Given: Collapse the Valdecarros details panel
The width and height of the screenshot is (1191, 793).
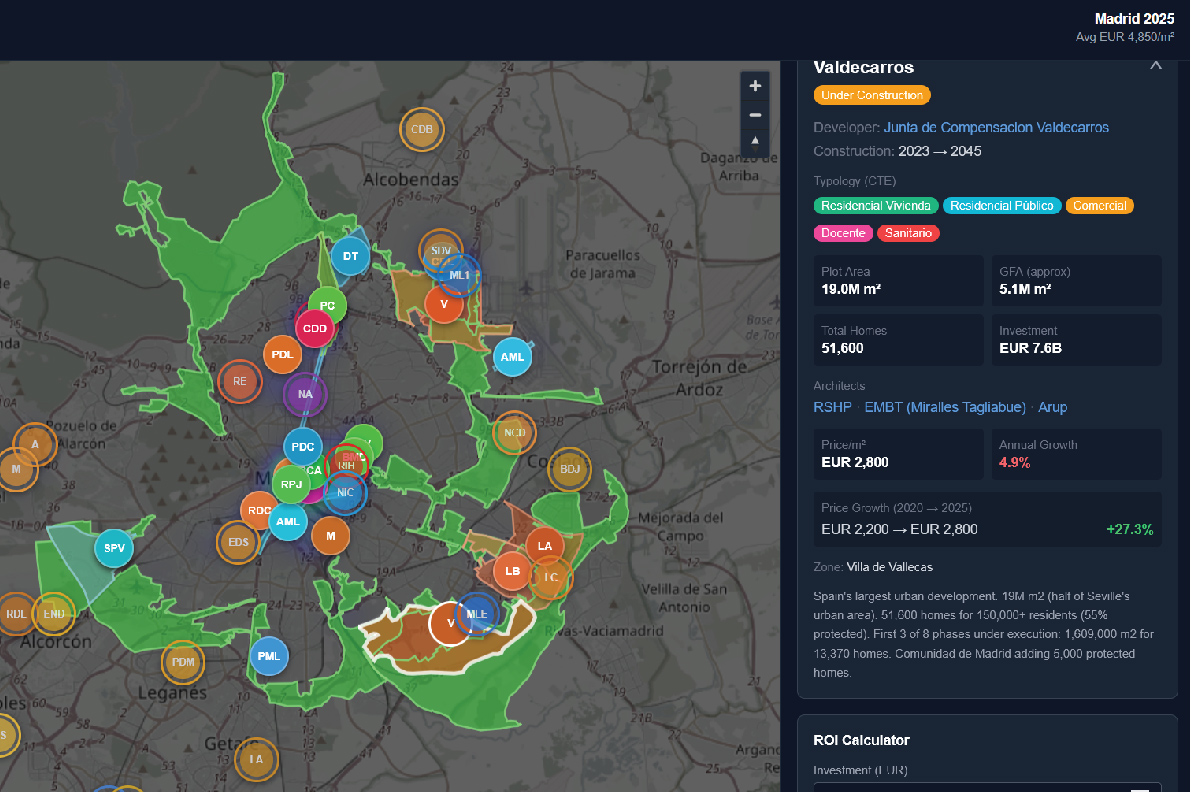Looking at the screenshot, I should (1156, 65).
